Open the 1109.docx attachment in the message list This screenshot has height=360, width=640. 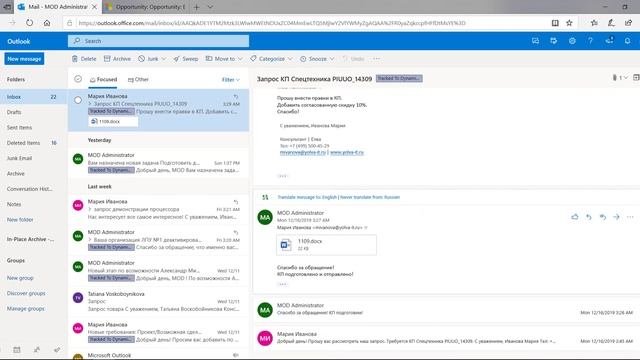[x=113, y=121]
